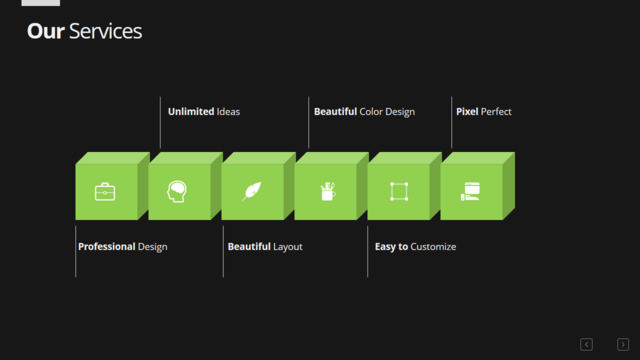The height and width of the screenshot is (360, 640).
Task: Click the Our Services heading
Action: [84, 31]
